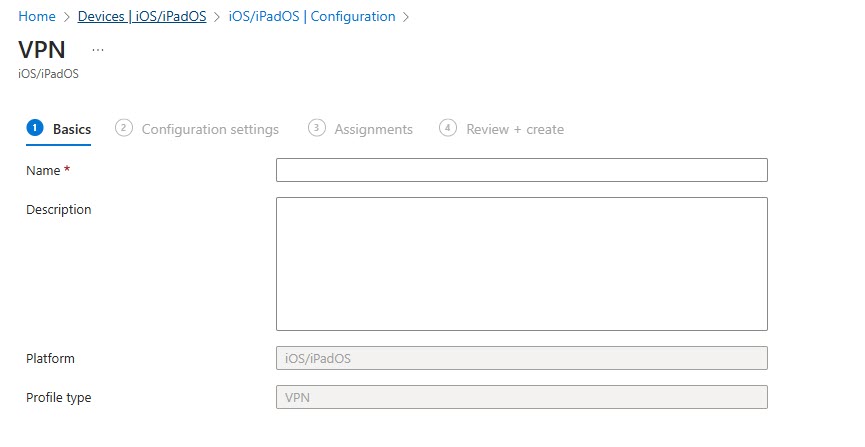Go to the Assignments tab
Viewport: 865px width, 447px height.
[373, 129]
